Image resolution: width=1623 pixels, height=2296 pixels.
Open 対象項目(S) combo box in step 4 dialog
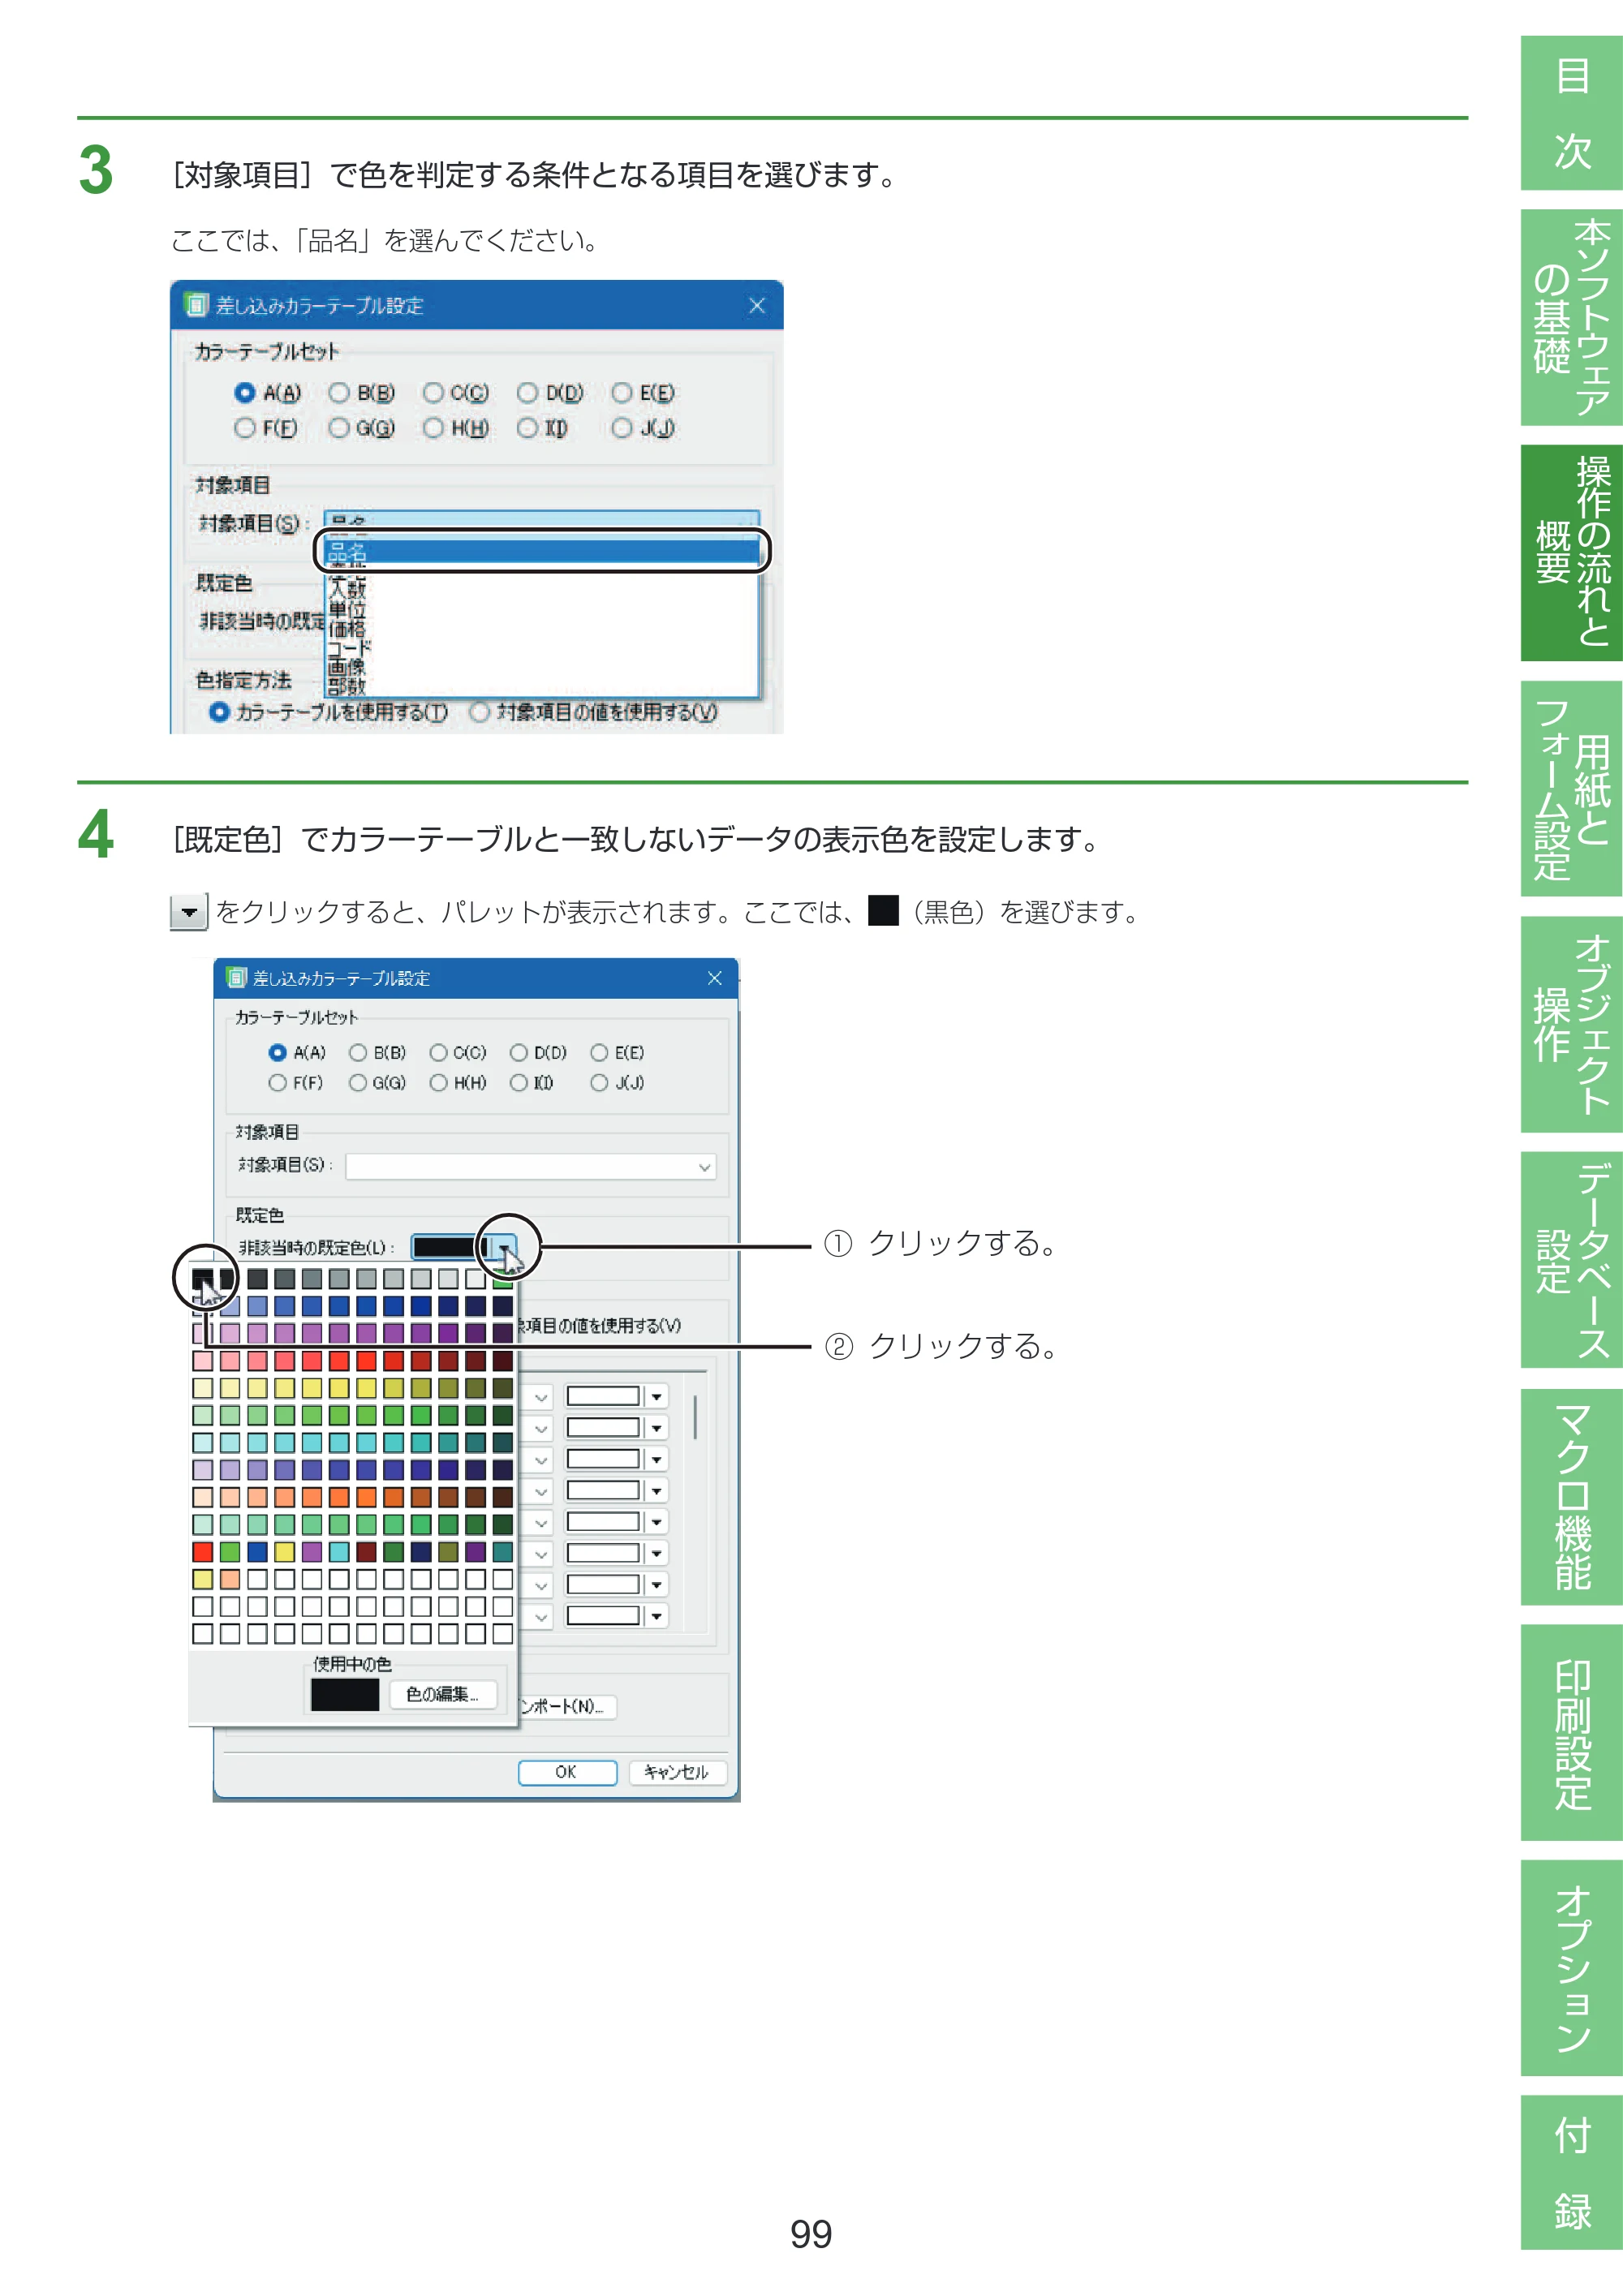[531, 1167]
